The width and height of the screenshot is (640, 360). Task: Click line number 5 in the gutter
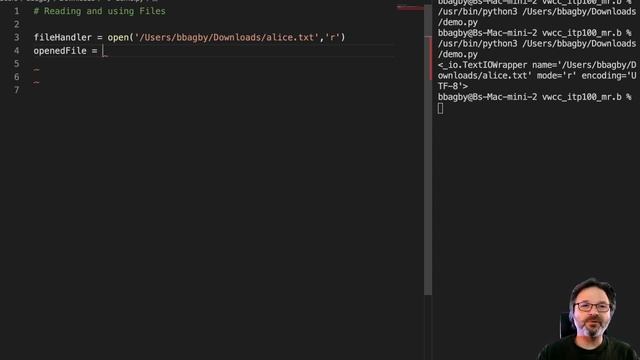(x=16, y=64)
